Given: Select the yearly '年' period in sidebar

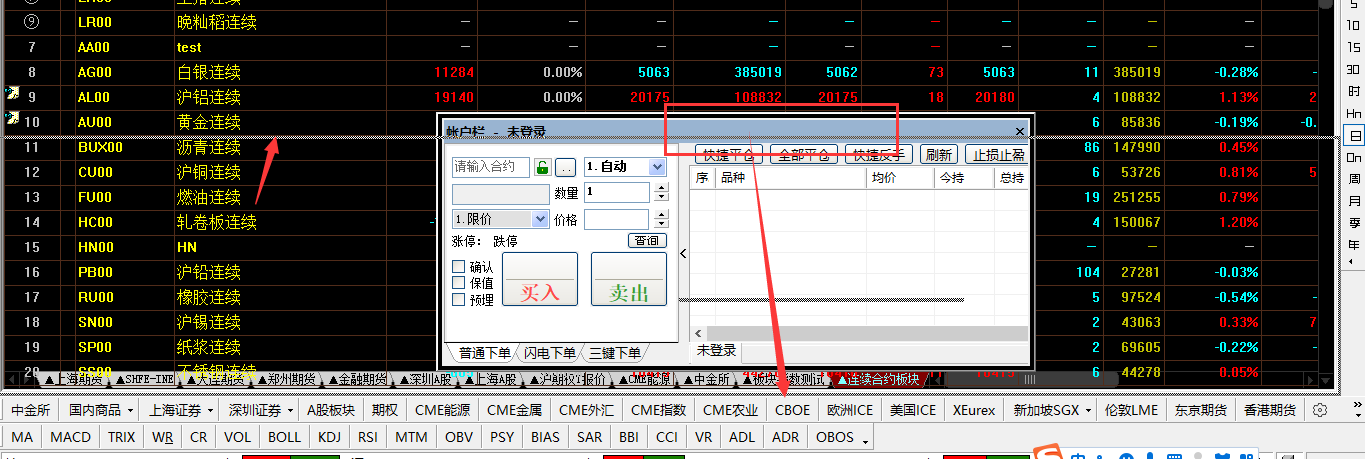Looking at the screenshot, I should [x=1354, y=244].
